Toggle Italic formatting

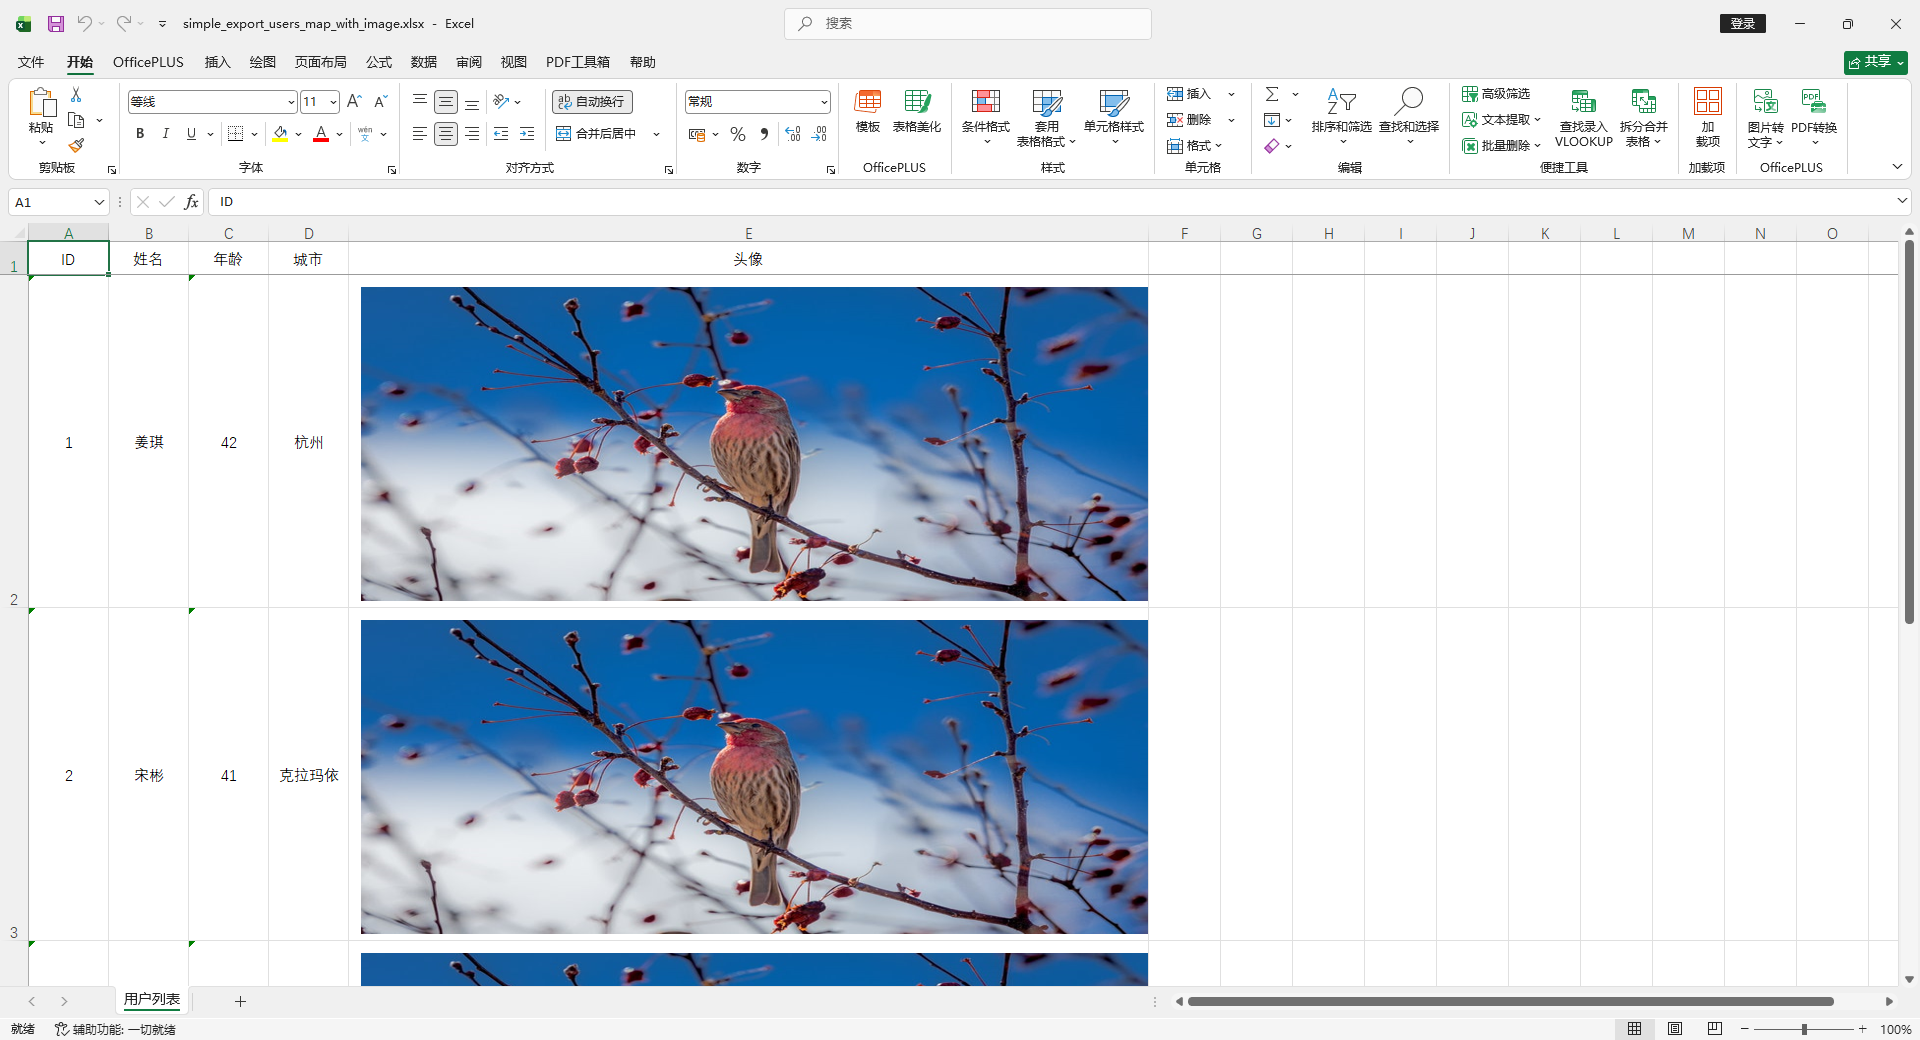166,134
